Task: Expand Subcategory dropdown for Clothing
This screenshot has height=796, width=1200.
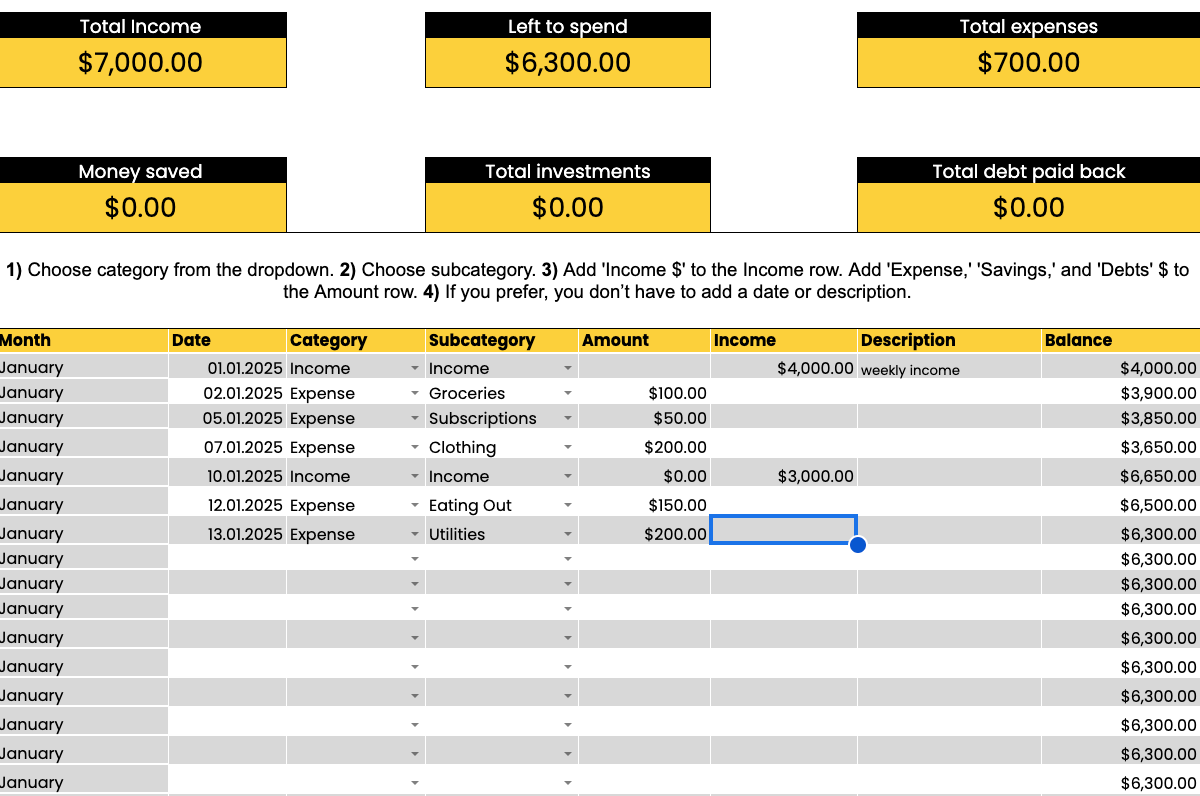Action: [568, 448]
